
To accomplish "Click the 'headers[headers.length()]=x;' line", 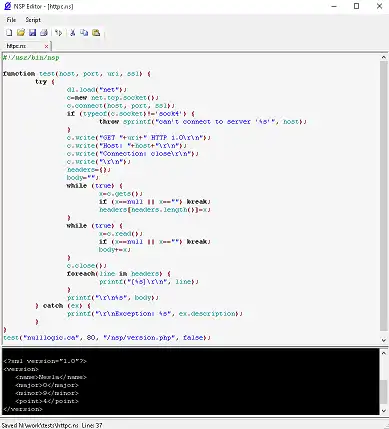I will coord(155,210).
